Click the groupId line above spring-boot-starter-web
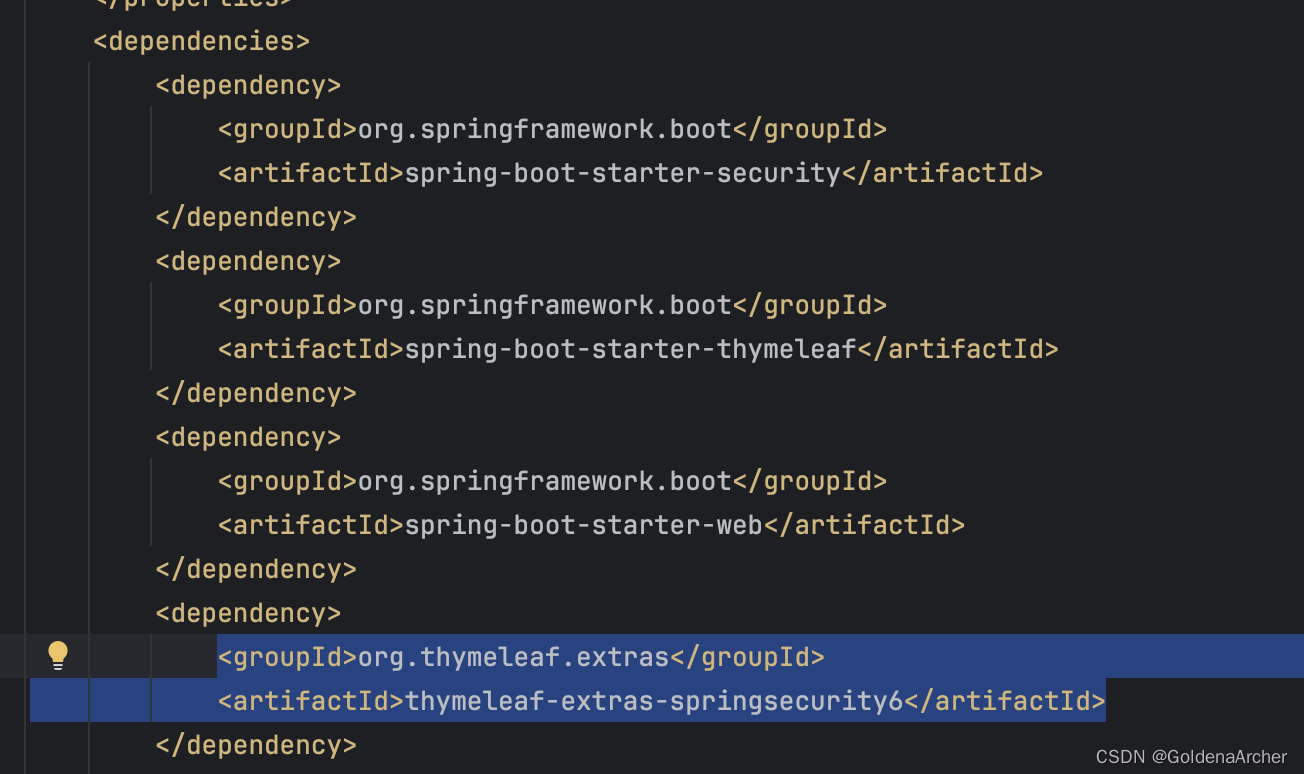 (x=552, y=482)
